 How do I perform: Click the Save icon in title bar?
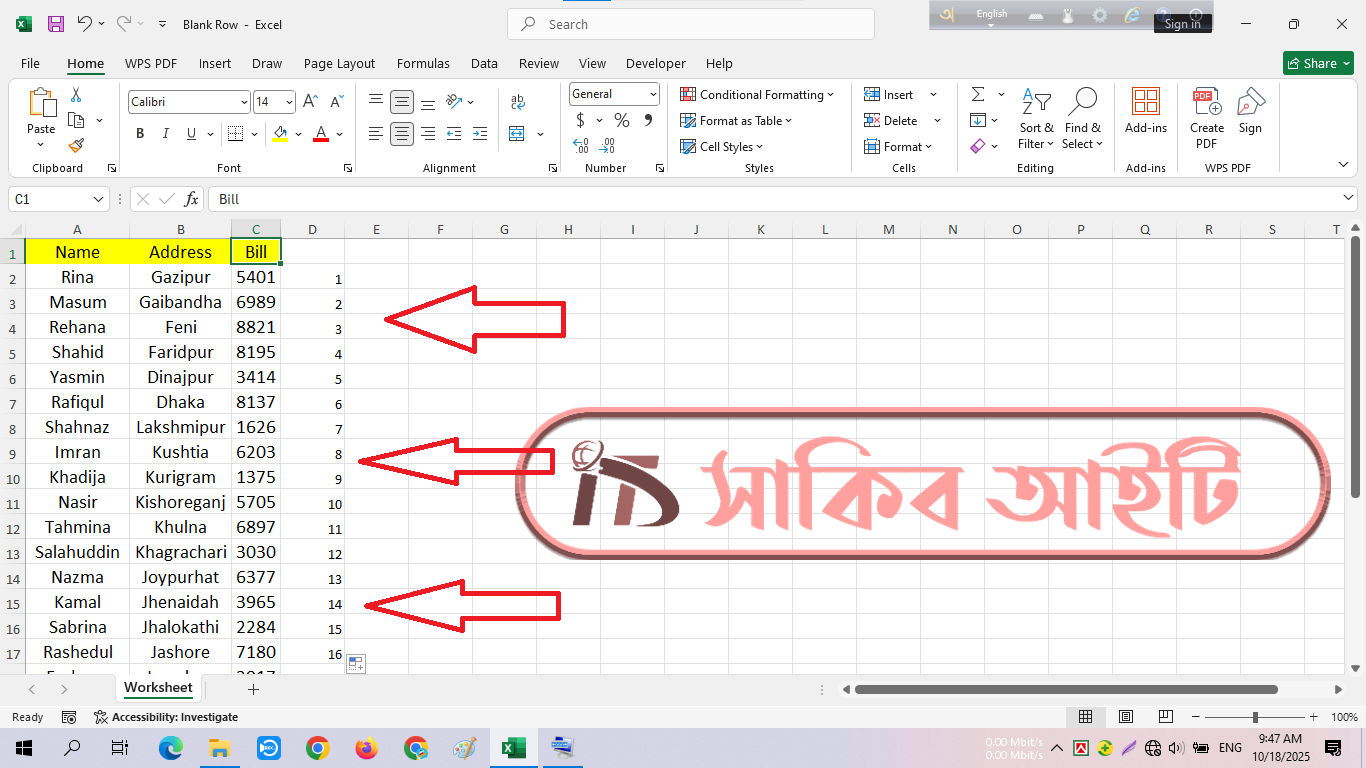pyautogui.click(x=56, y=24)
